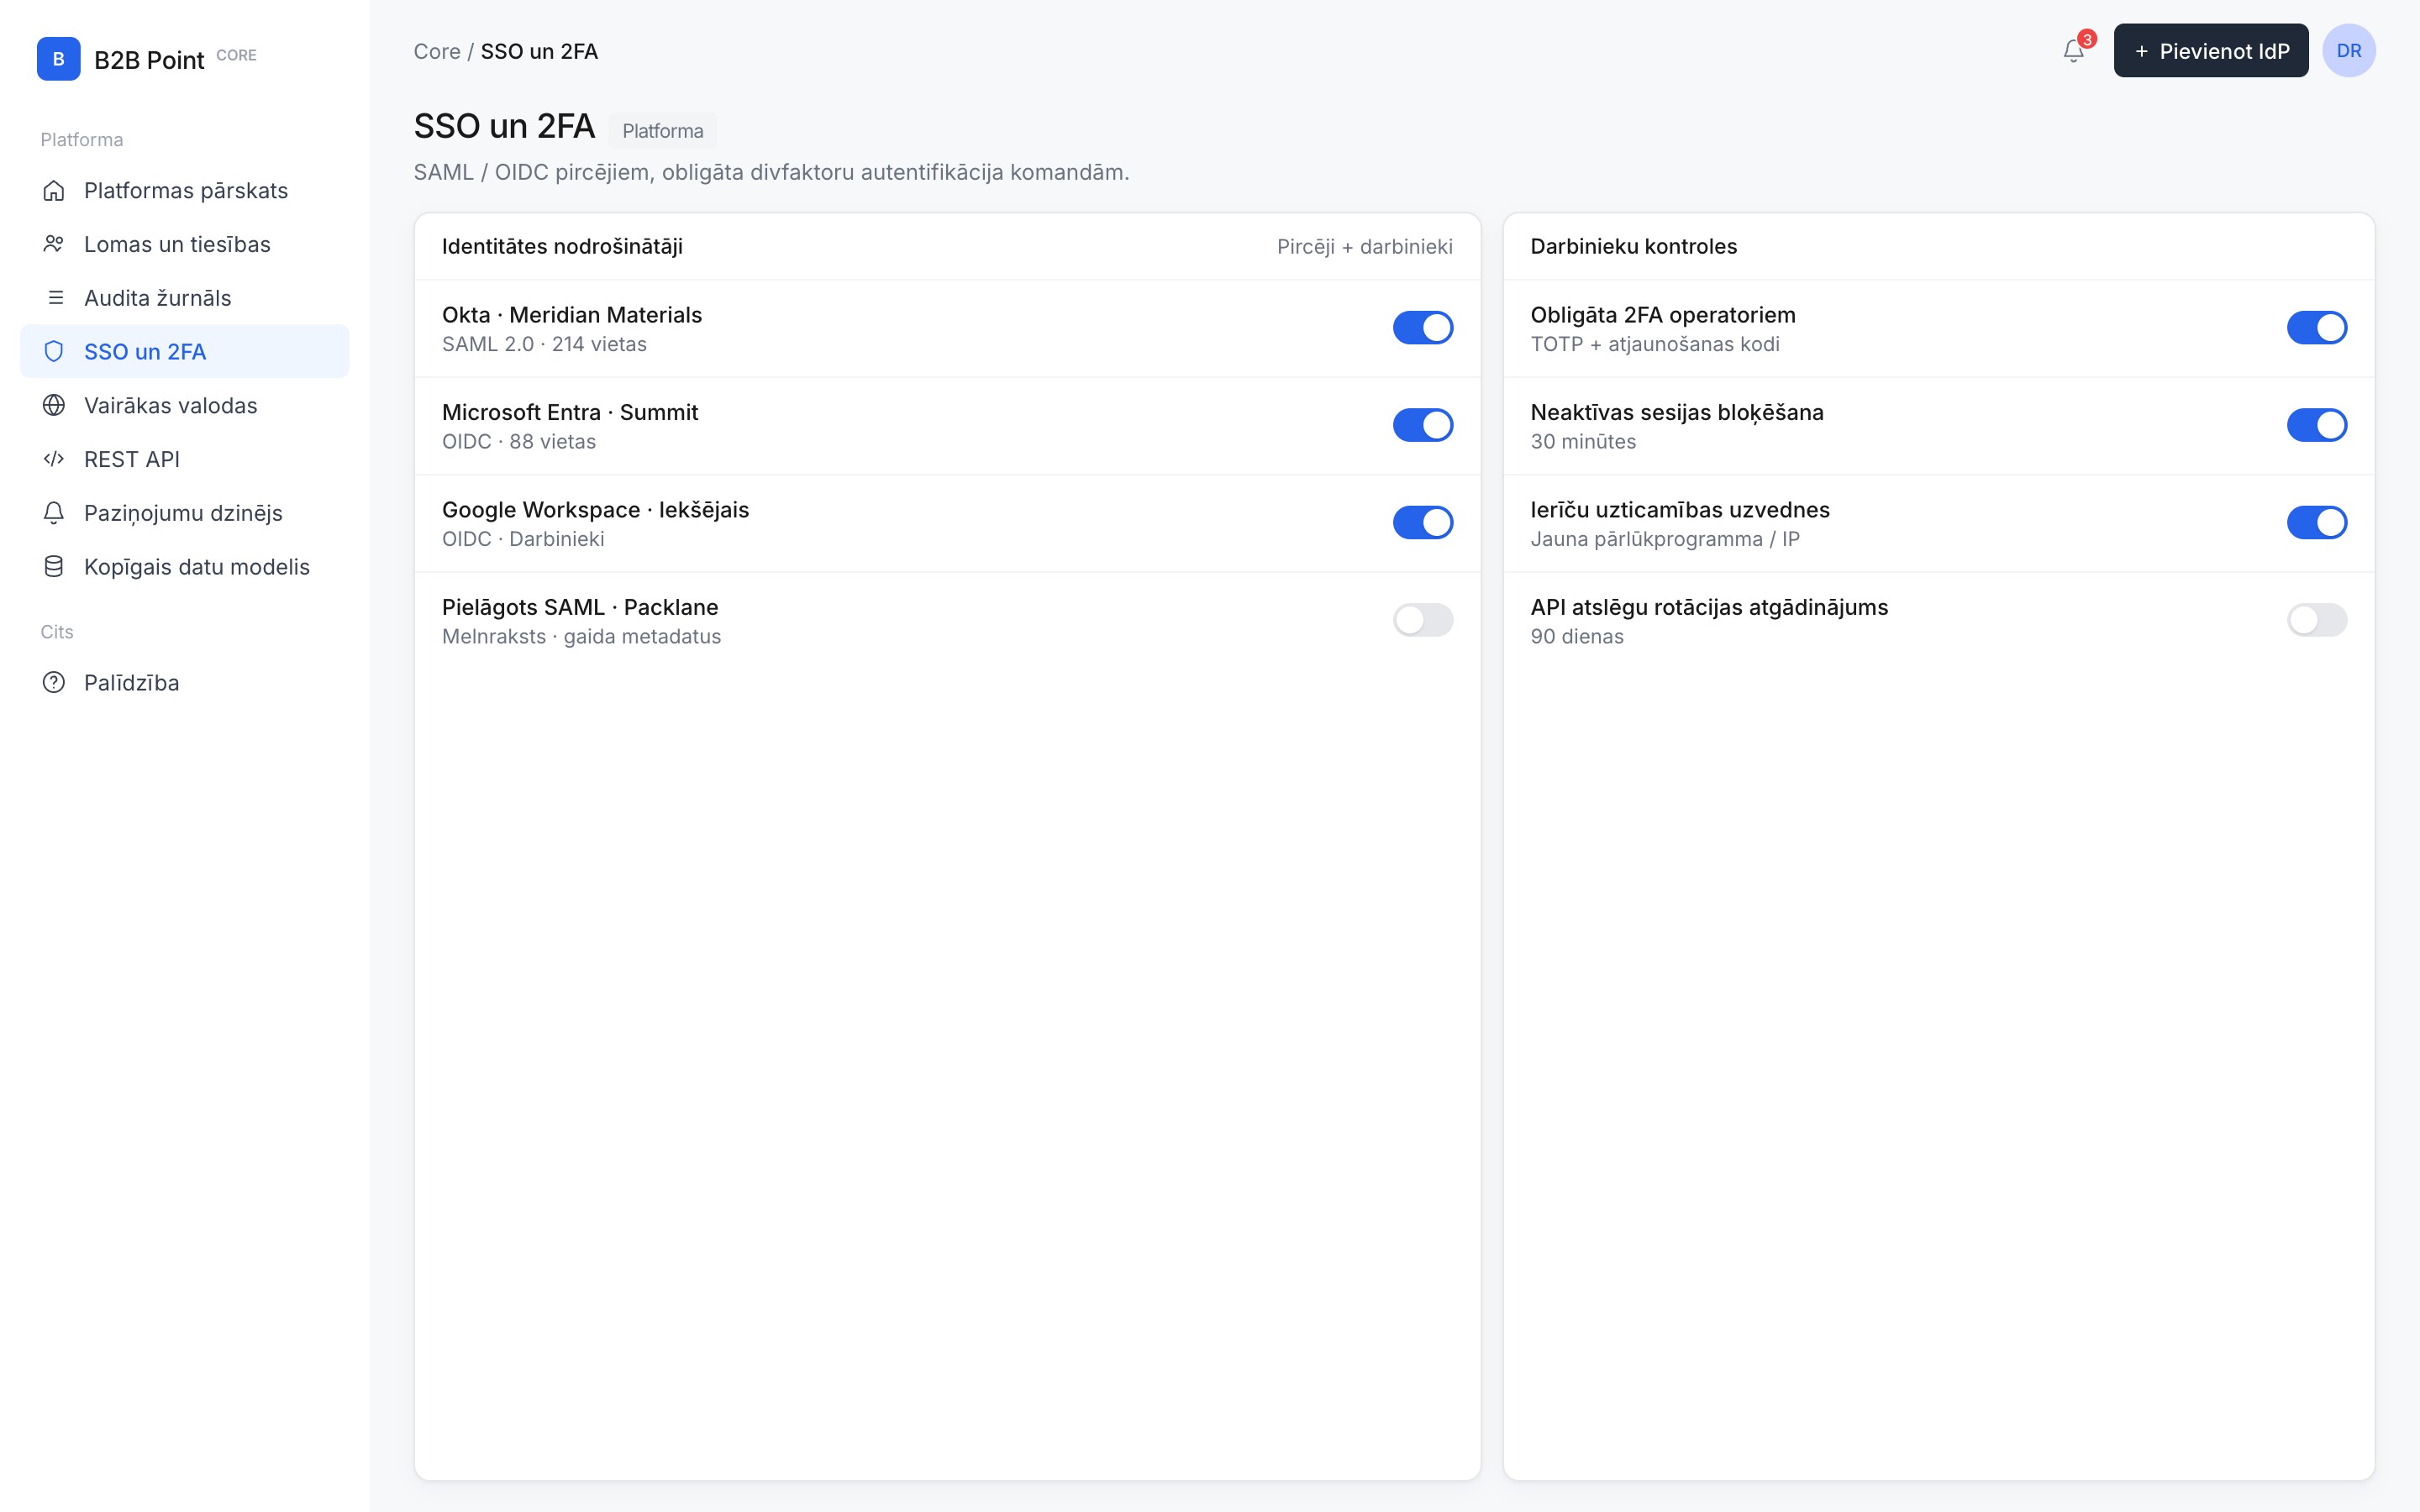Disable Ierīču uzticamības uzvednes toggle

(x=2316, y=523)
